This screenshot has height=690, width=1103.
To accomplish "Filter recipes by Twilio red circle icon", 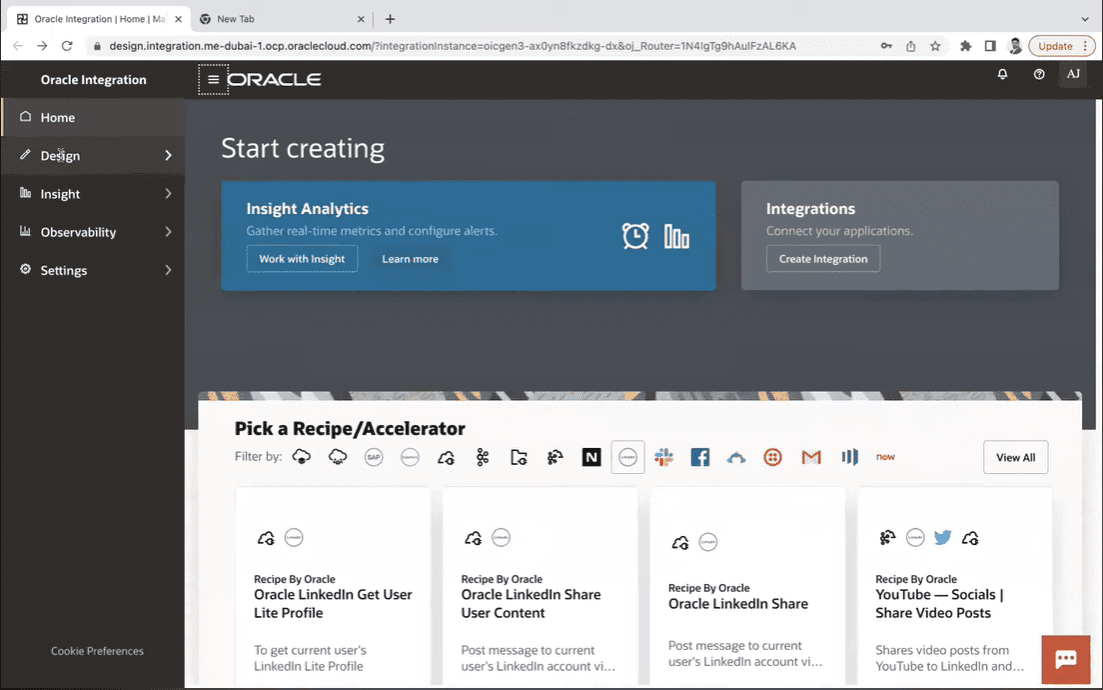I will click(772, 457).
